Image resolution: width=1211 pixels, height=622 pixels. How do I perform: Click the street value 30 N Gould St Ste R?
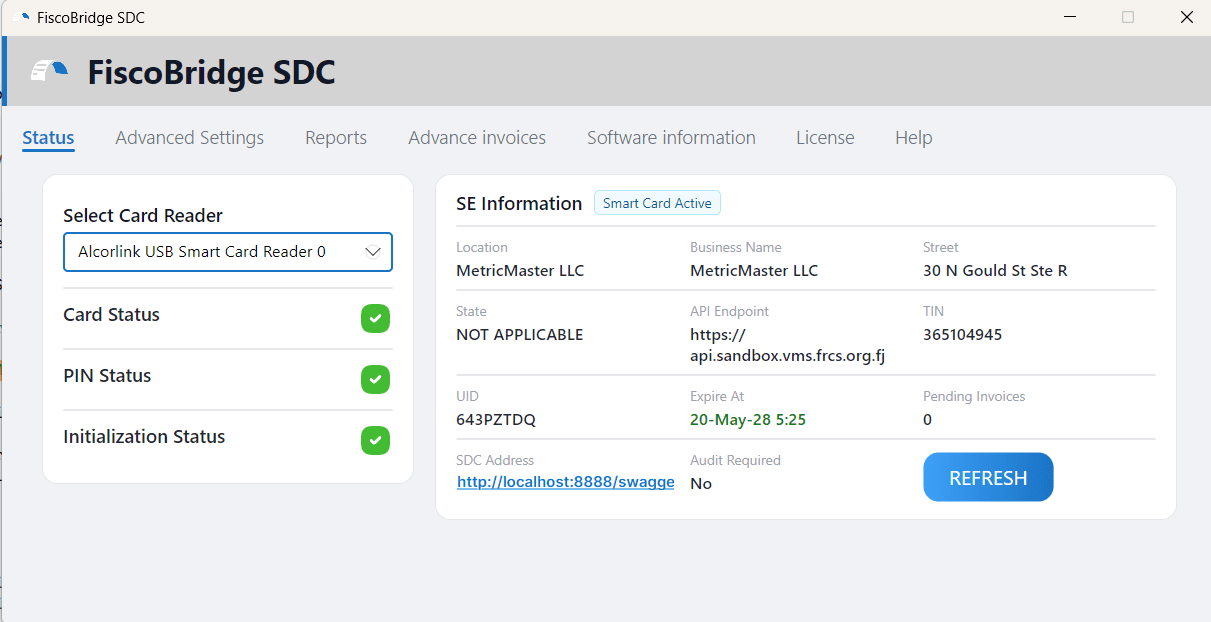(995, 271)
